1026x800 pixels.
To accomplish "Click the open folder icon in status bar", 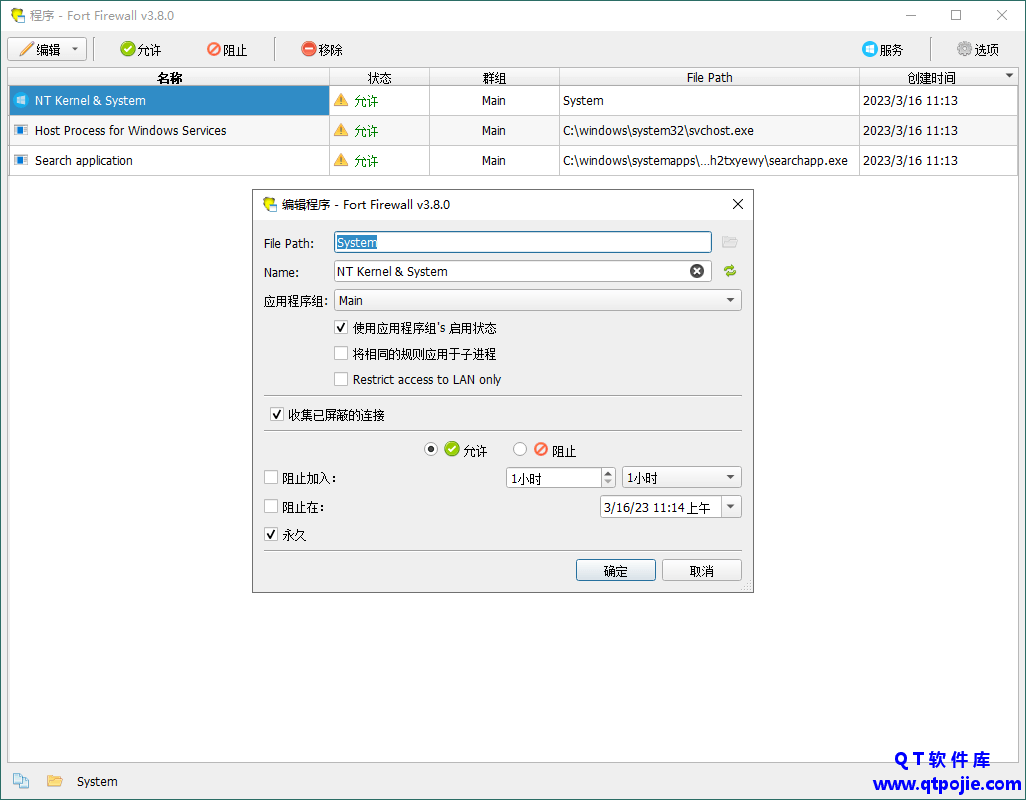I will point(54,781).
